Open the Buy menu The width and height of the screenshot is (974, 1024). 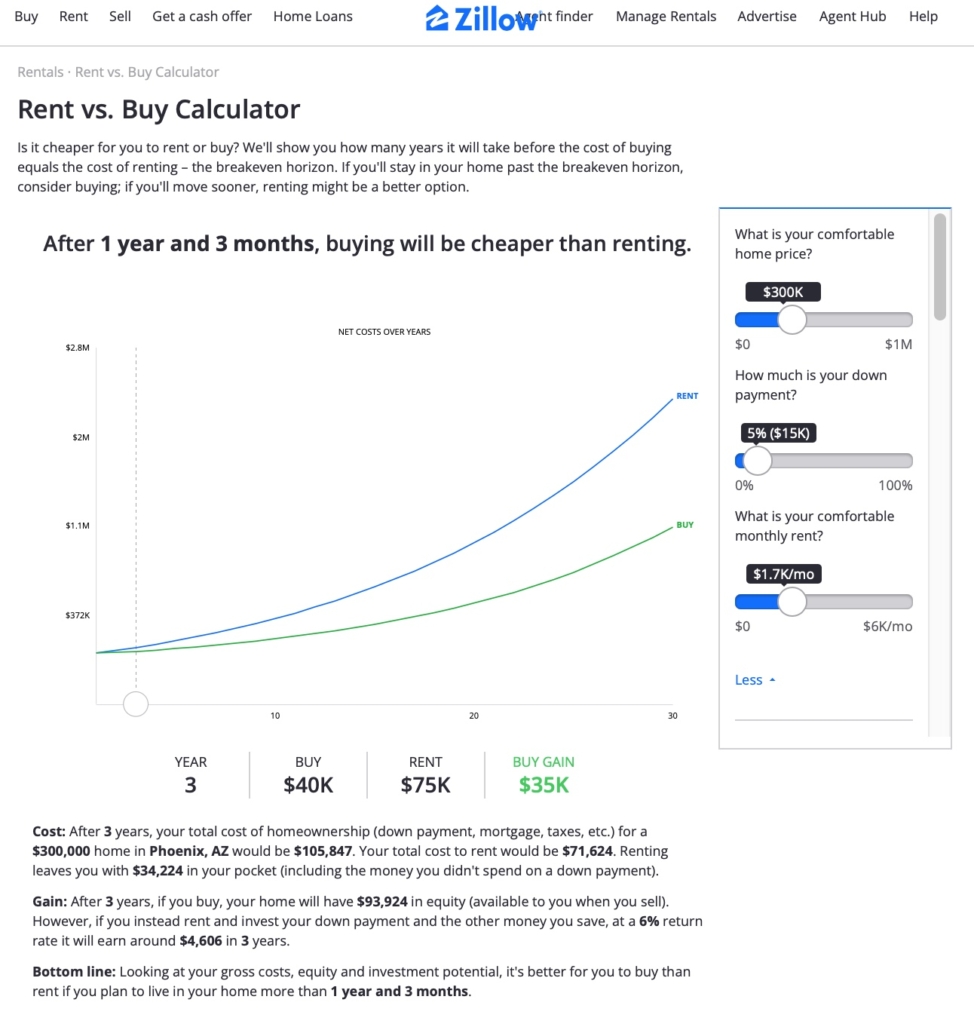pos(26,16)
